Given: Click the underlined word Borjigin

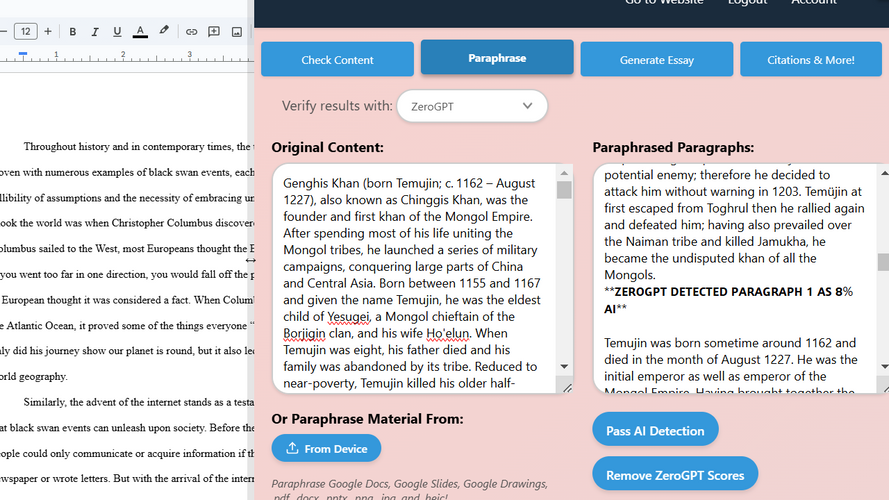Looking at the screenshot, I should coord(304,333).
